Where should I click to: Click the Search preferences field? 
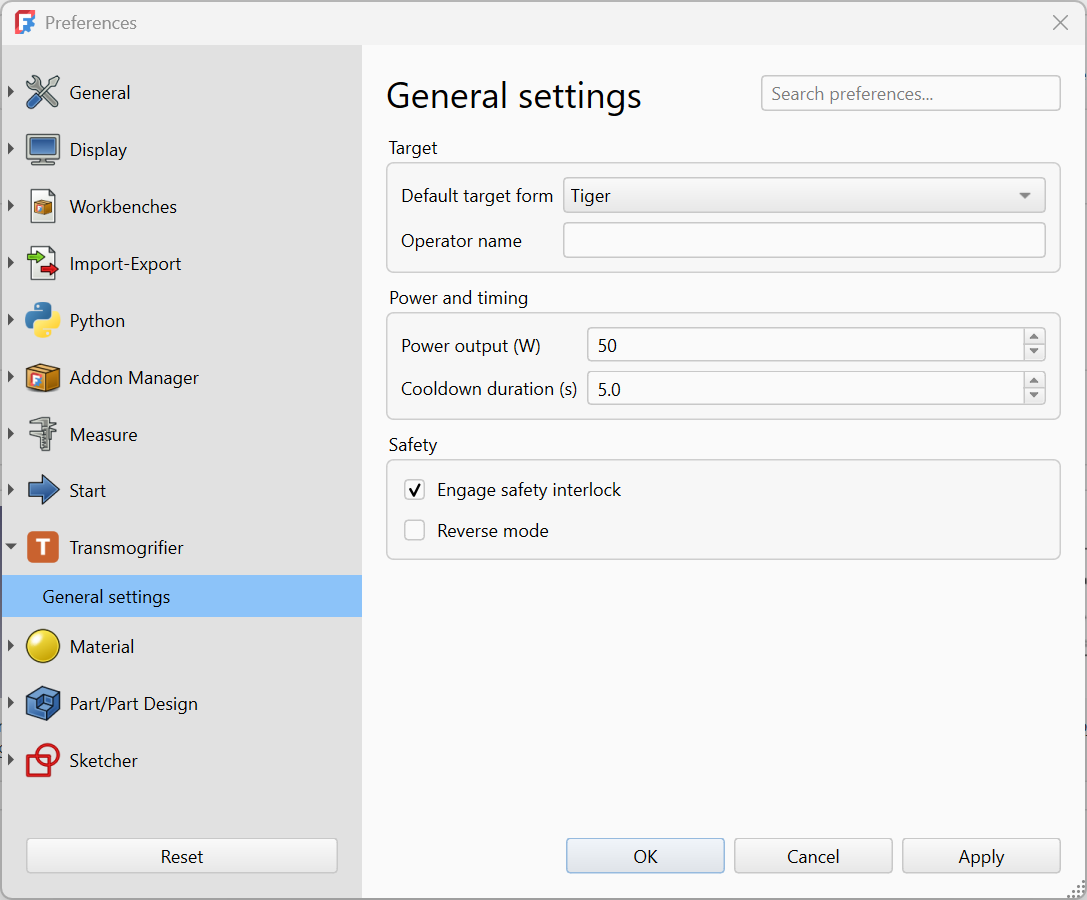click(910, 93)
